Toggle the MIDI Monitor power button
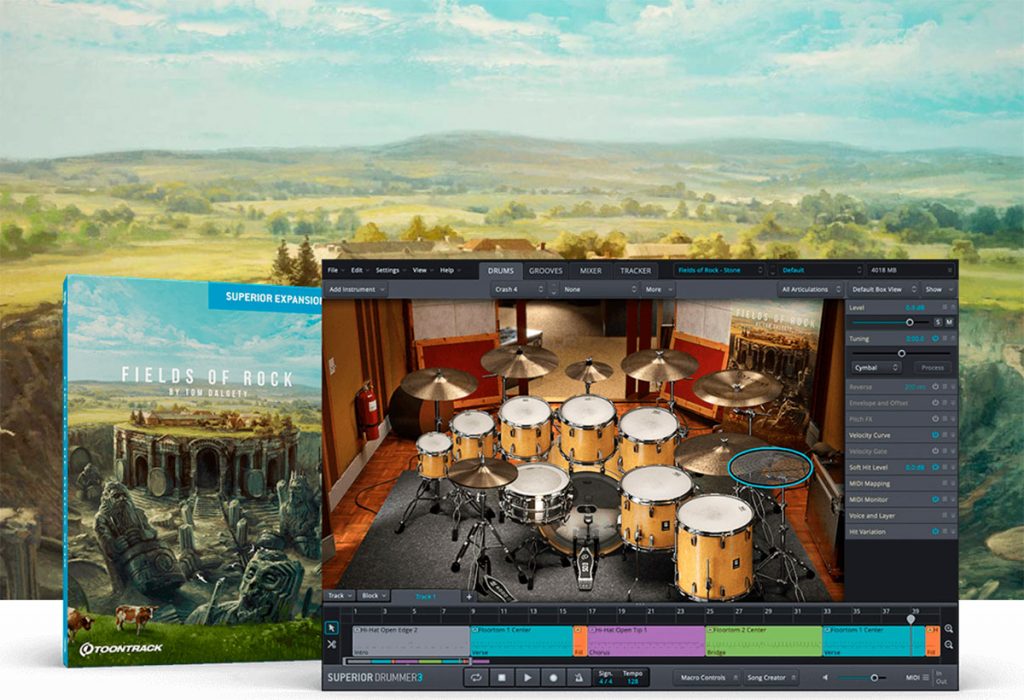Viewport: 1024px width, 700px height. pyautogui.click(x=935, y=500)
